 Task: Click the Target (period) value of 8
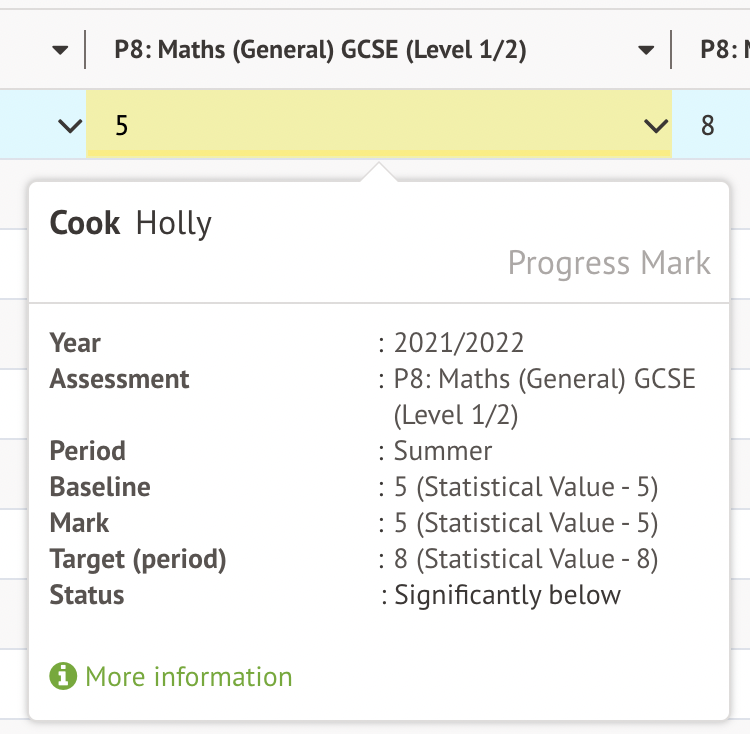click(x=526, y=559)
